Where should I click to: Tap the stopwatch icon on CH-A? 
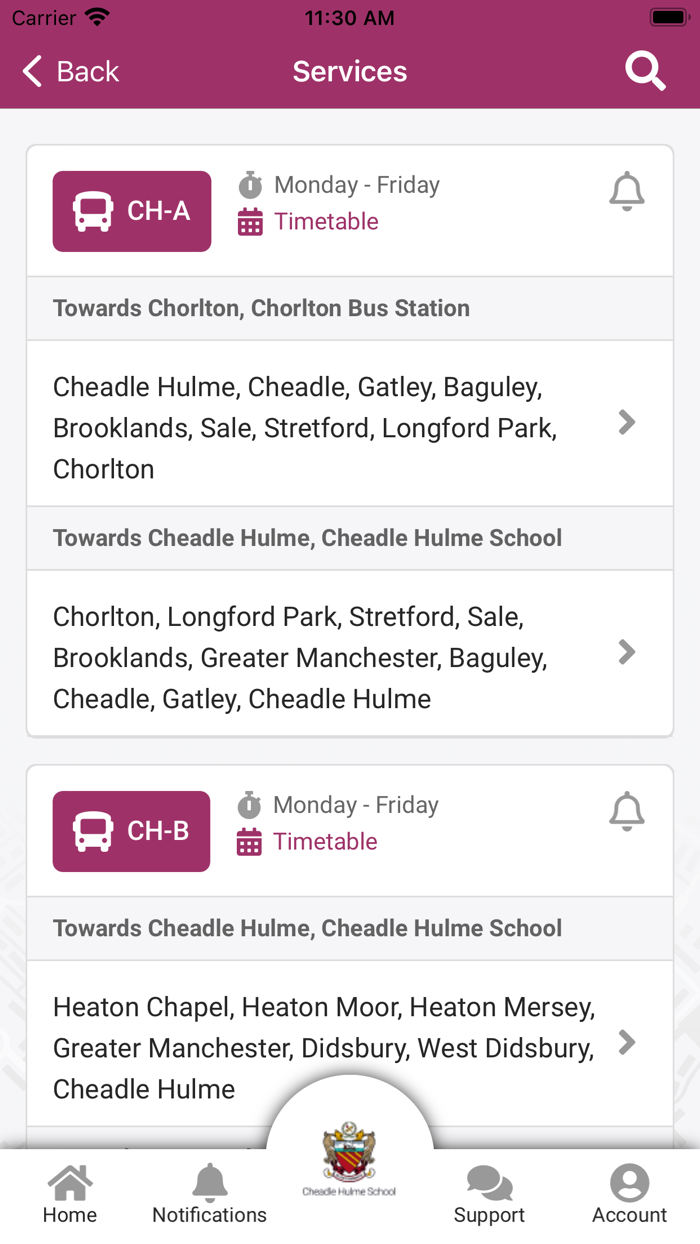coord(250,185)
